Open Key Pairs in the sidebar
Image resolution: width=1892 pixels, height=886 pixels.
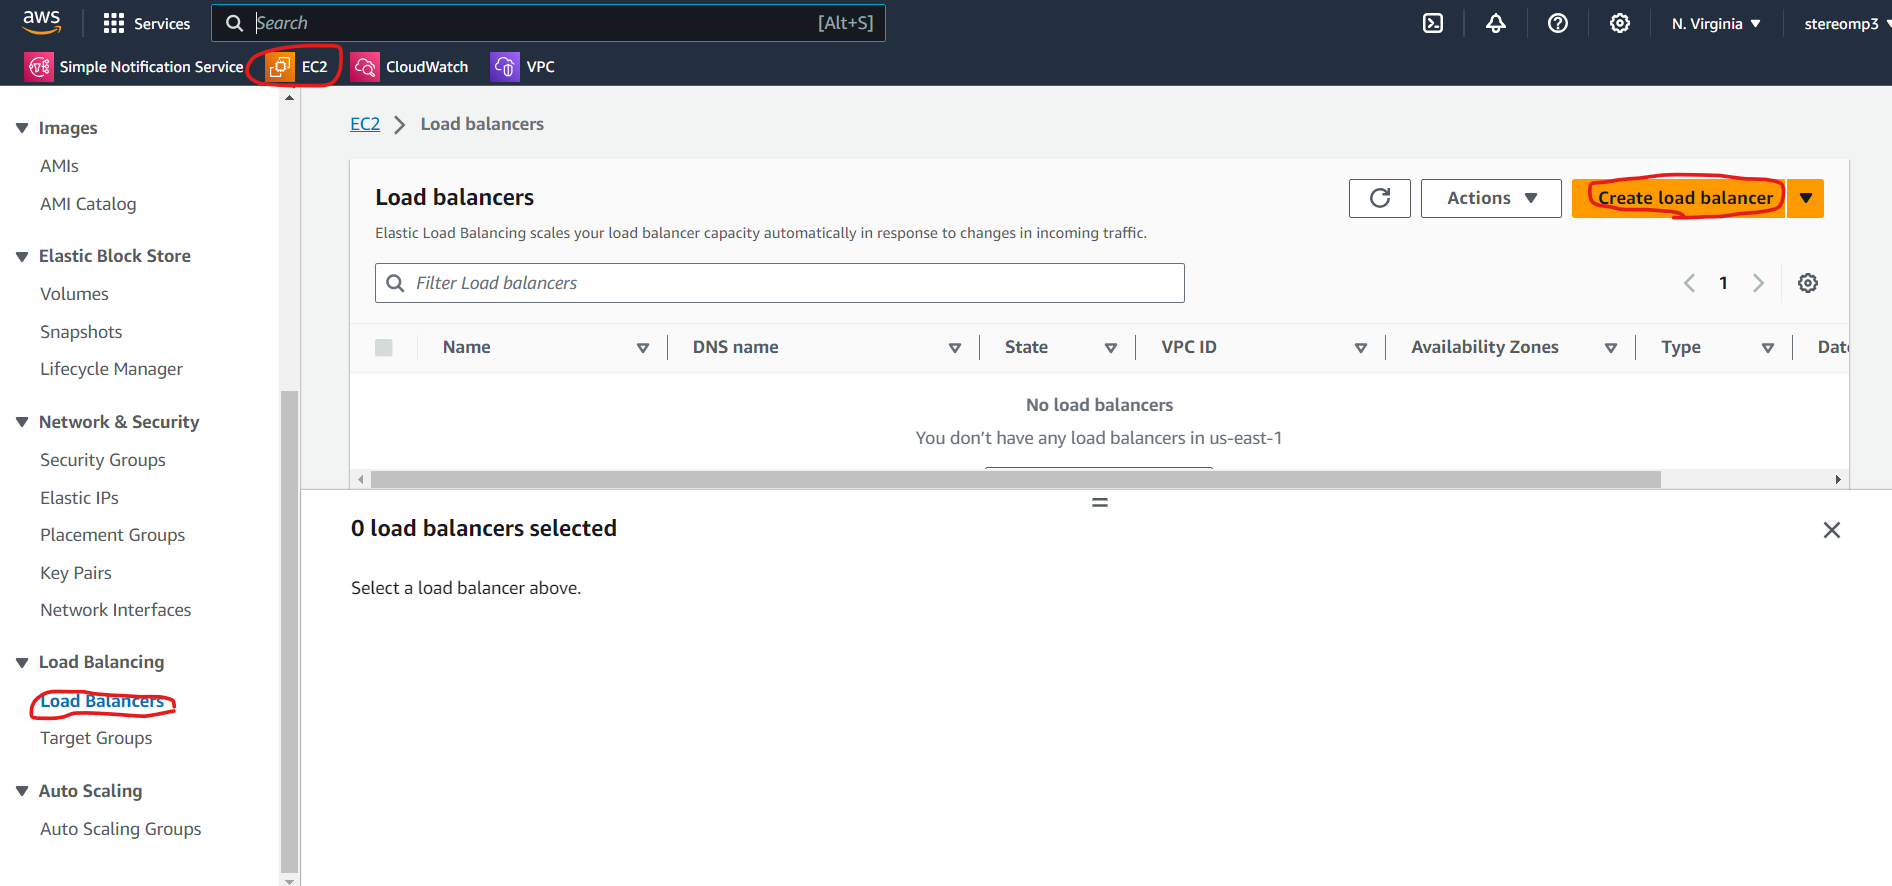(x=76, y=573)
